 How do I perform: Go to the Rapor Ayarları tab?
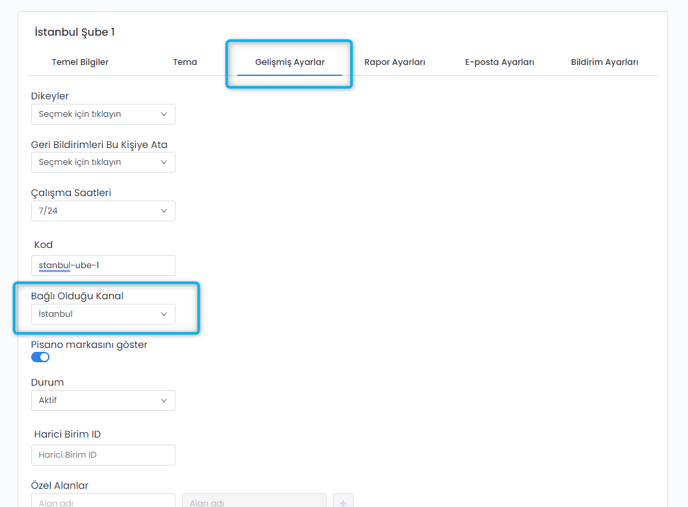pyautogui.click(x=394, y=62)
